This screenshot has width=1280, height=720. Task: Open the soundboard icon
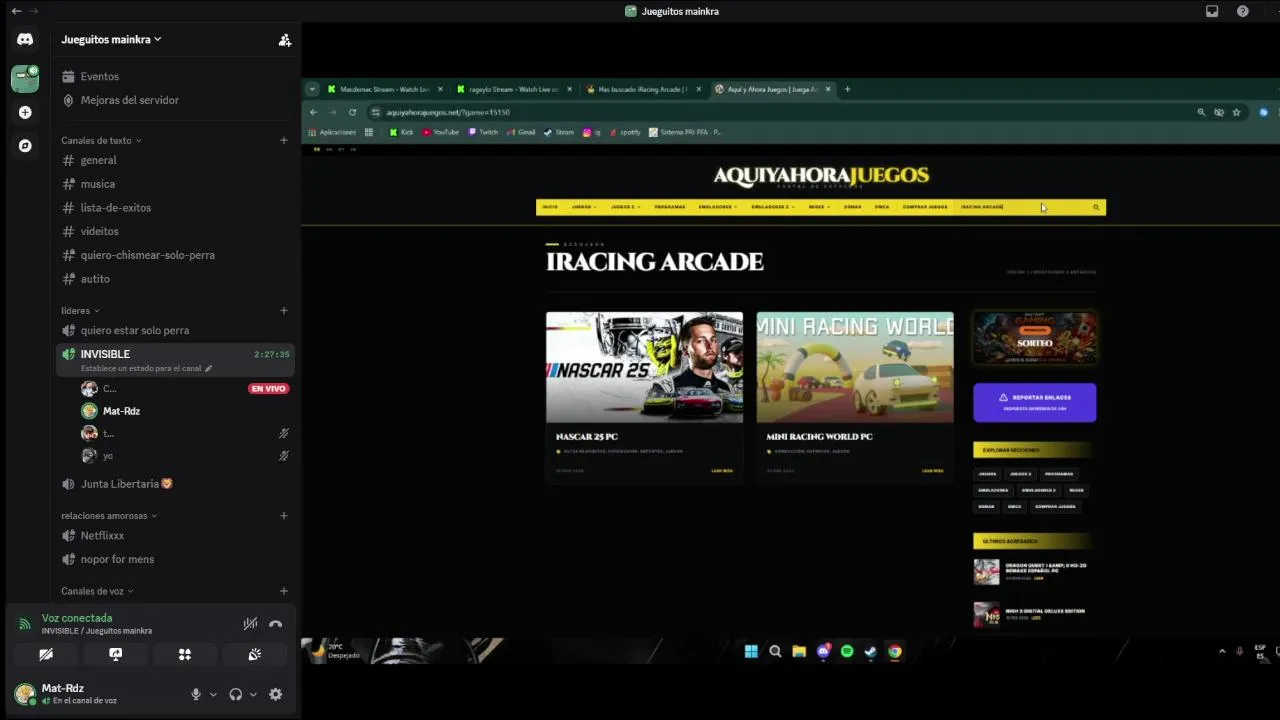coord(255,654)
